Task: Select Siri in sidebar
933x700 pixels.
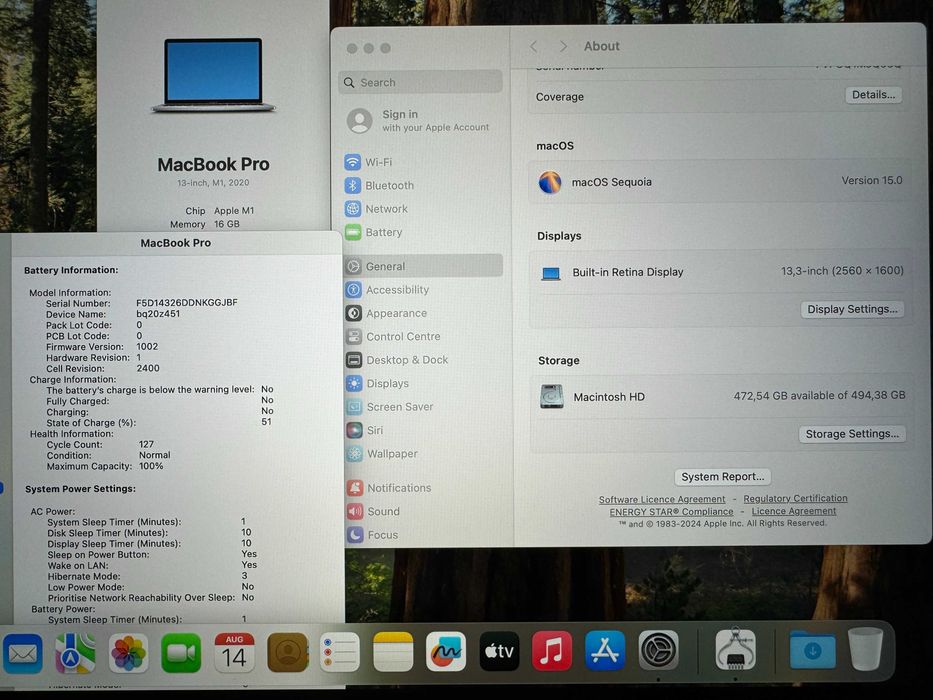Action: click(423, 430)
